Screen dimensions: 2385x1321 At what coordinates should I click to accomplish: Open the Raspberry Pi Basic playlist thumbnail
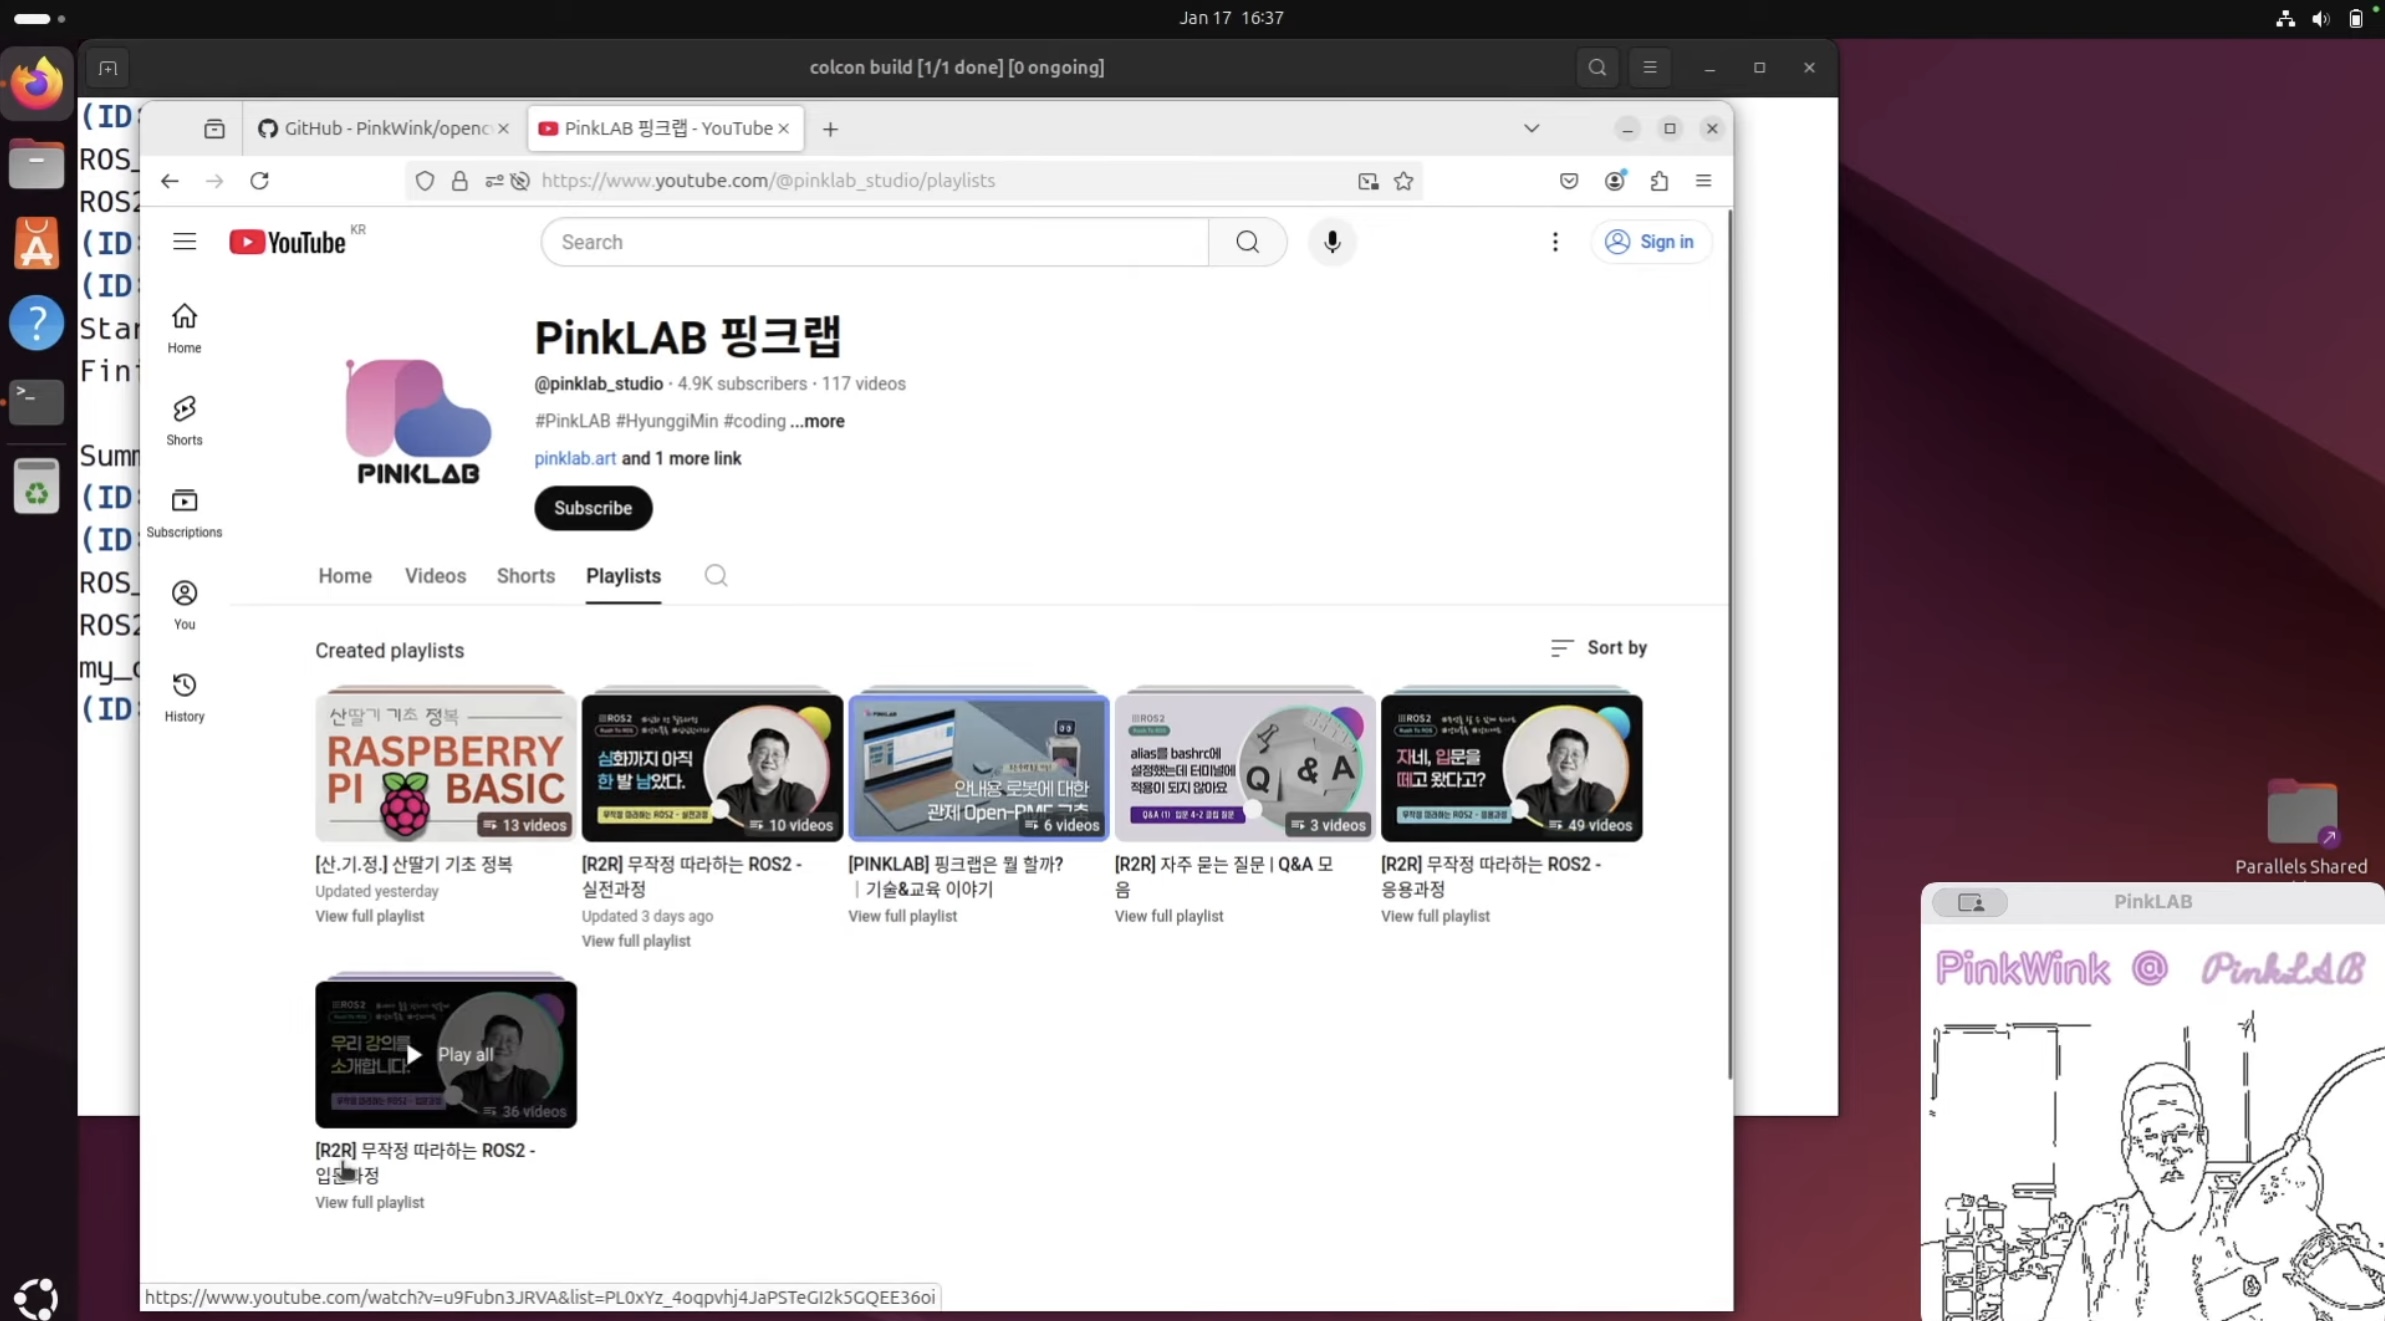tap(445, 766)
